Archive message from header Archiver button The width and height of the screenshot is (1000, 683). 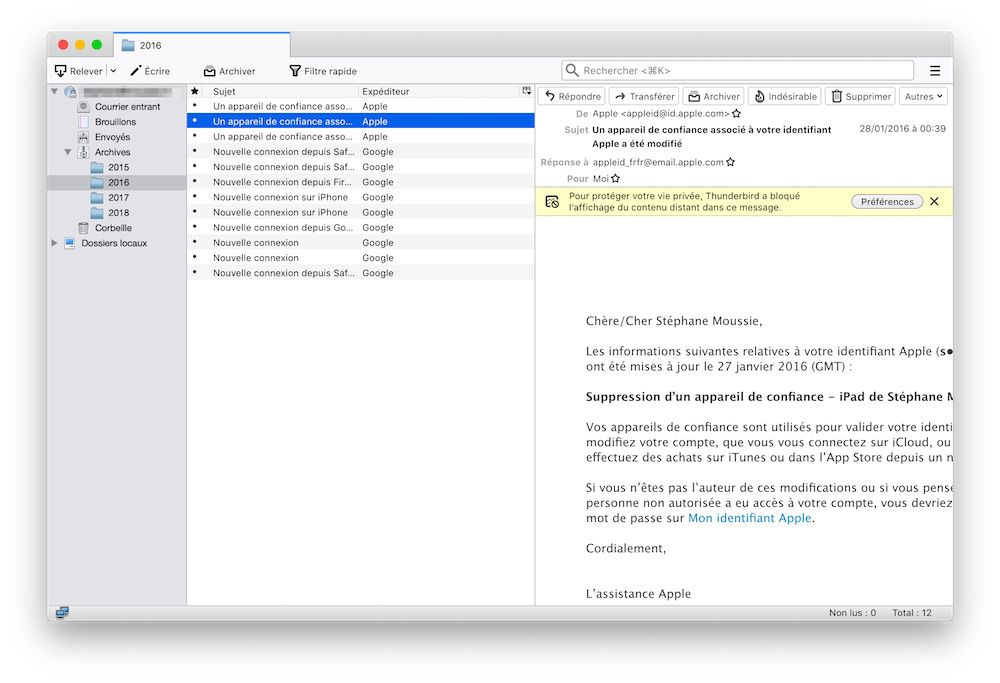click(714, 96)
